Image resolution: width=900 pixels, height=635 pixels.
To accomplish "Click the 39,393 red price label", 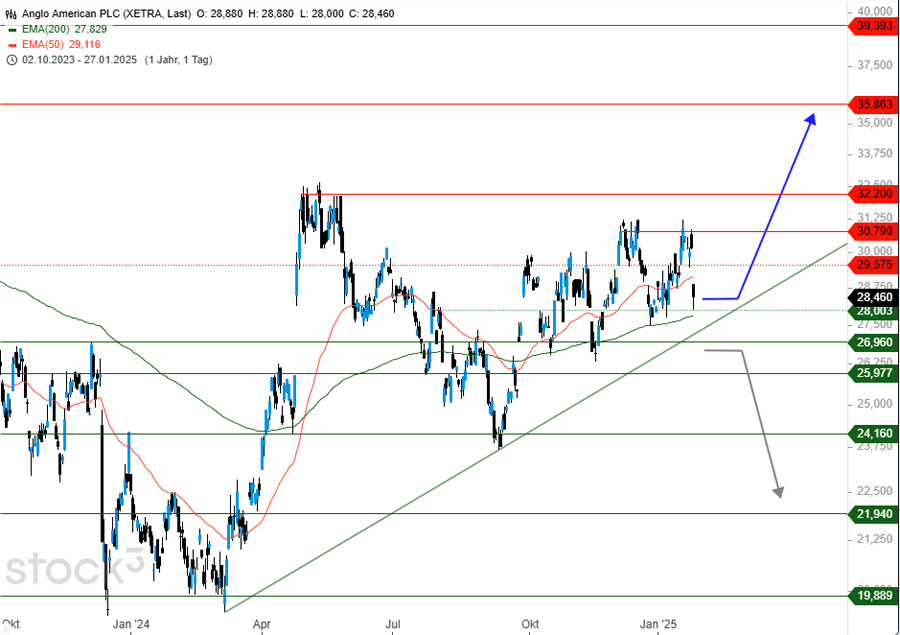I will [874, 26].
